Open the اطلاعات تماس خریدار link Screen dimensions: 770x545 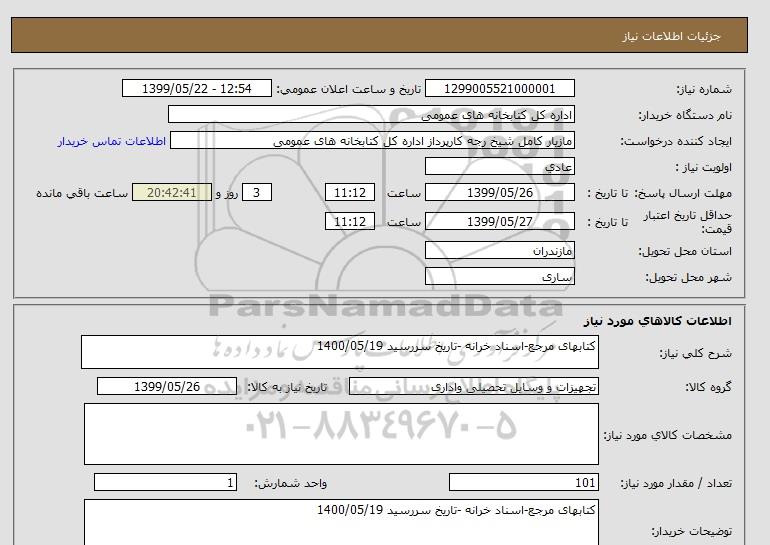(111, 141)
